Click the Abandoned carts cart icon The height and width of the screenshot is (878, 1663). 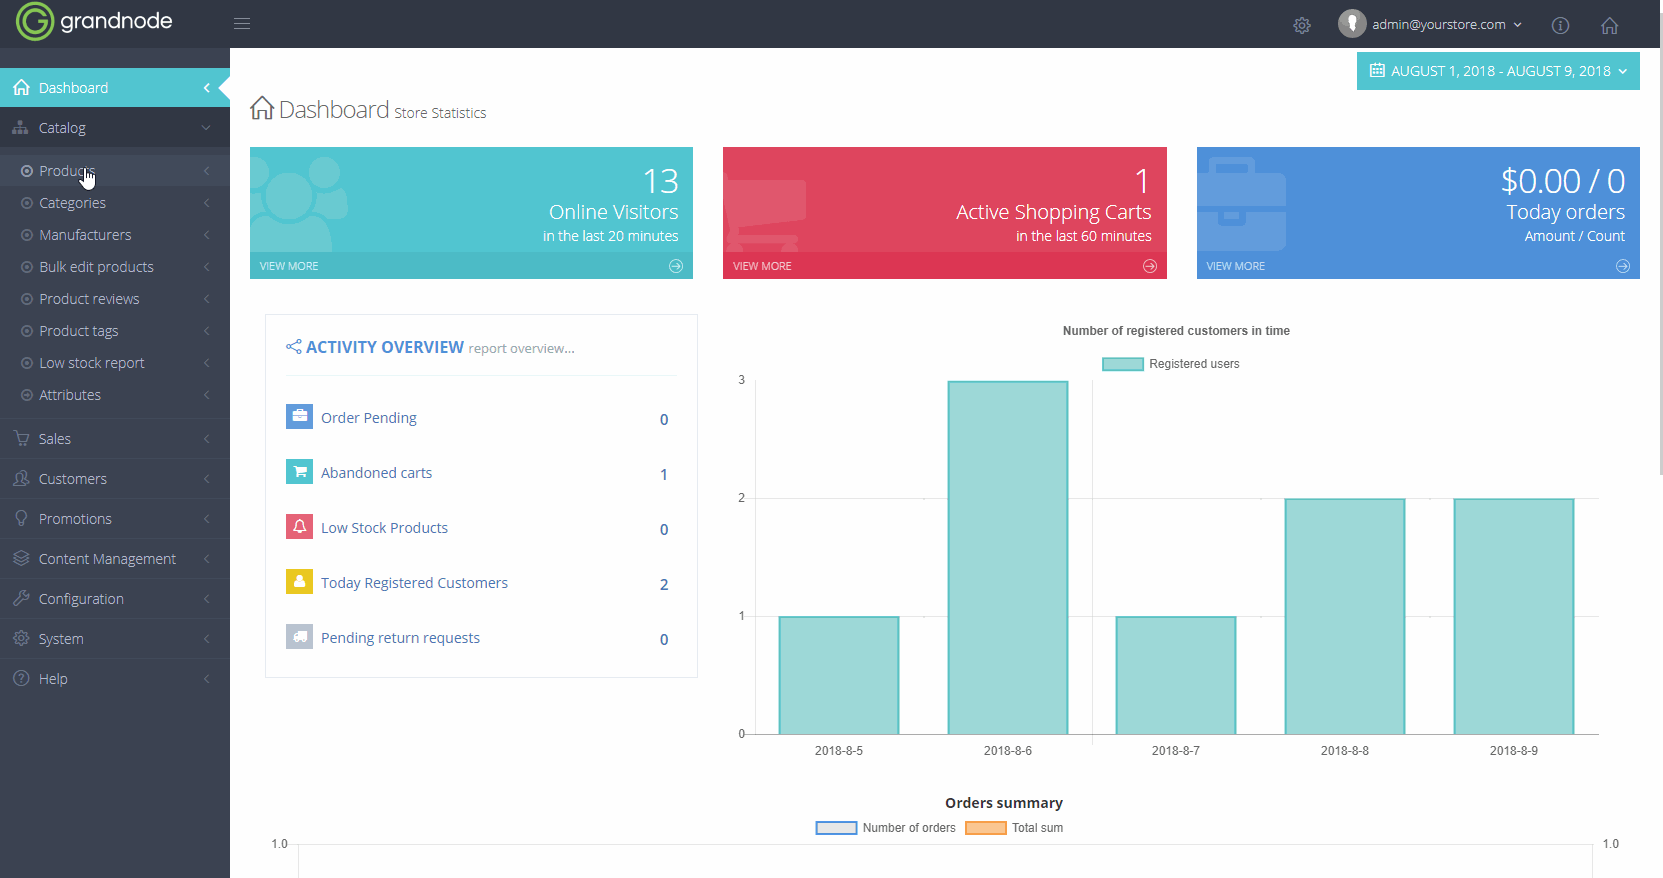tap(299, 472)
